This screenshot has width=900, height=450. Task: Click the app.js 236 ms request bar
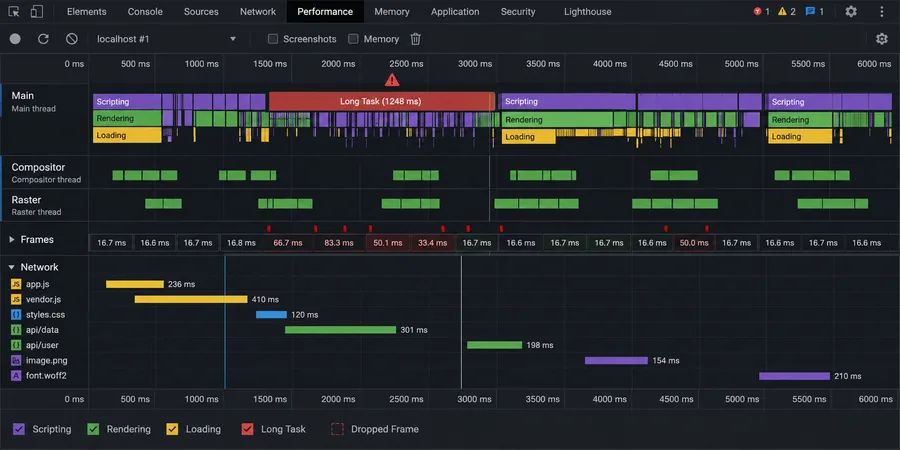point(135,284)
